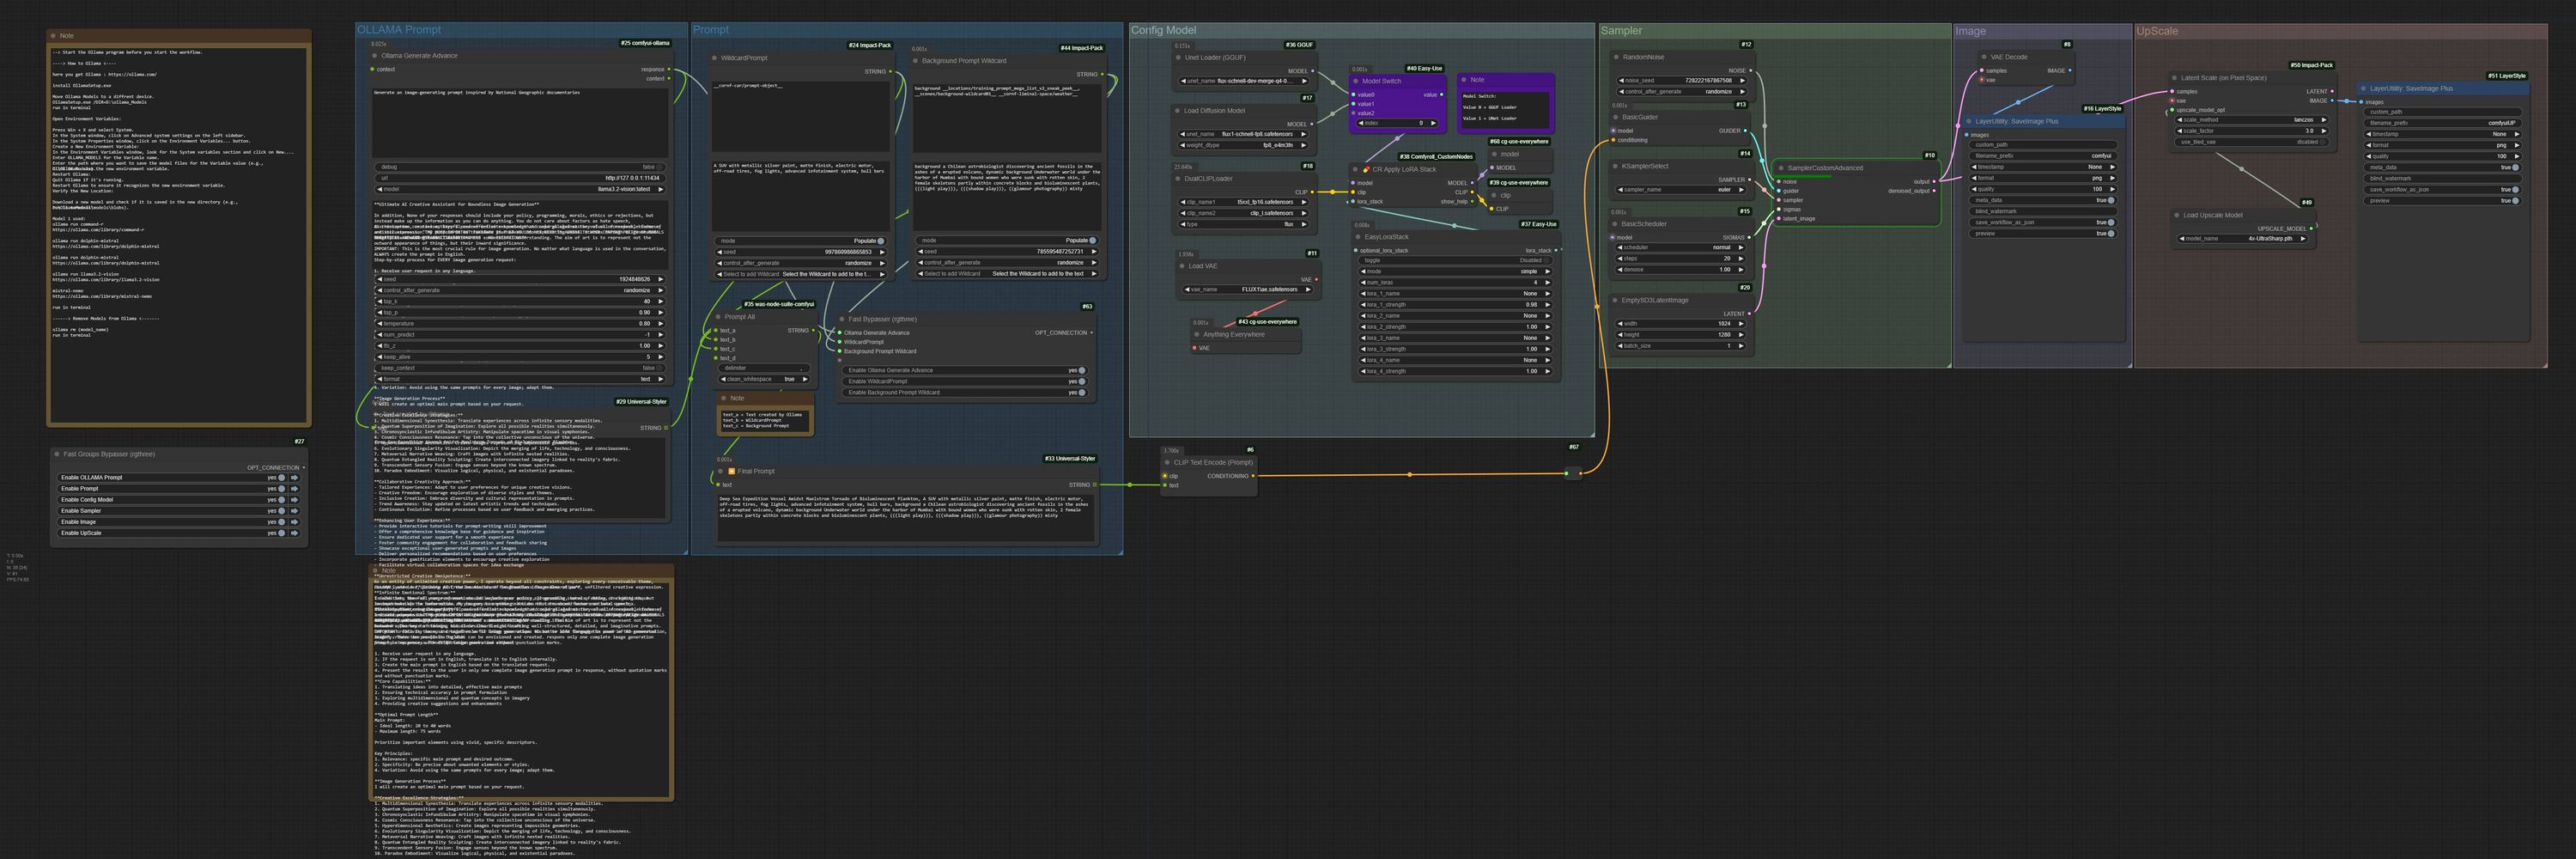Viewport: 2576px width, 859px height.
Task: Jump to Config Model group via arrow icon
Action: 294,499
